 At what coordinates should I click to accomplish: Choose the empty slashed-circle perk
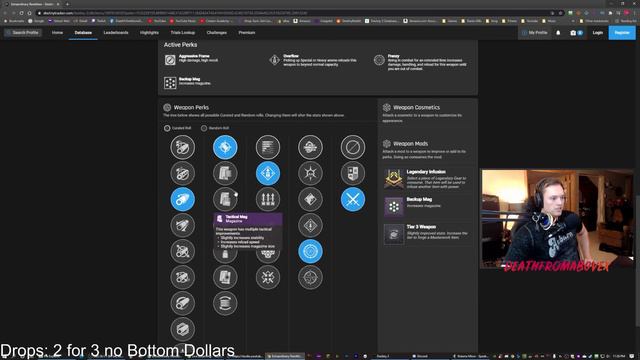point(353,147)
